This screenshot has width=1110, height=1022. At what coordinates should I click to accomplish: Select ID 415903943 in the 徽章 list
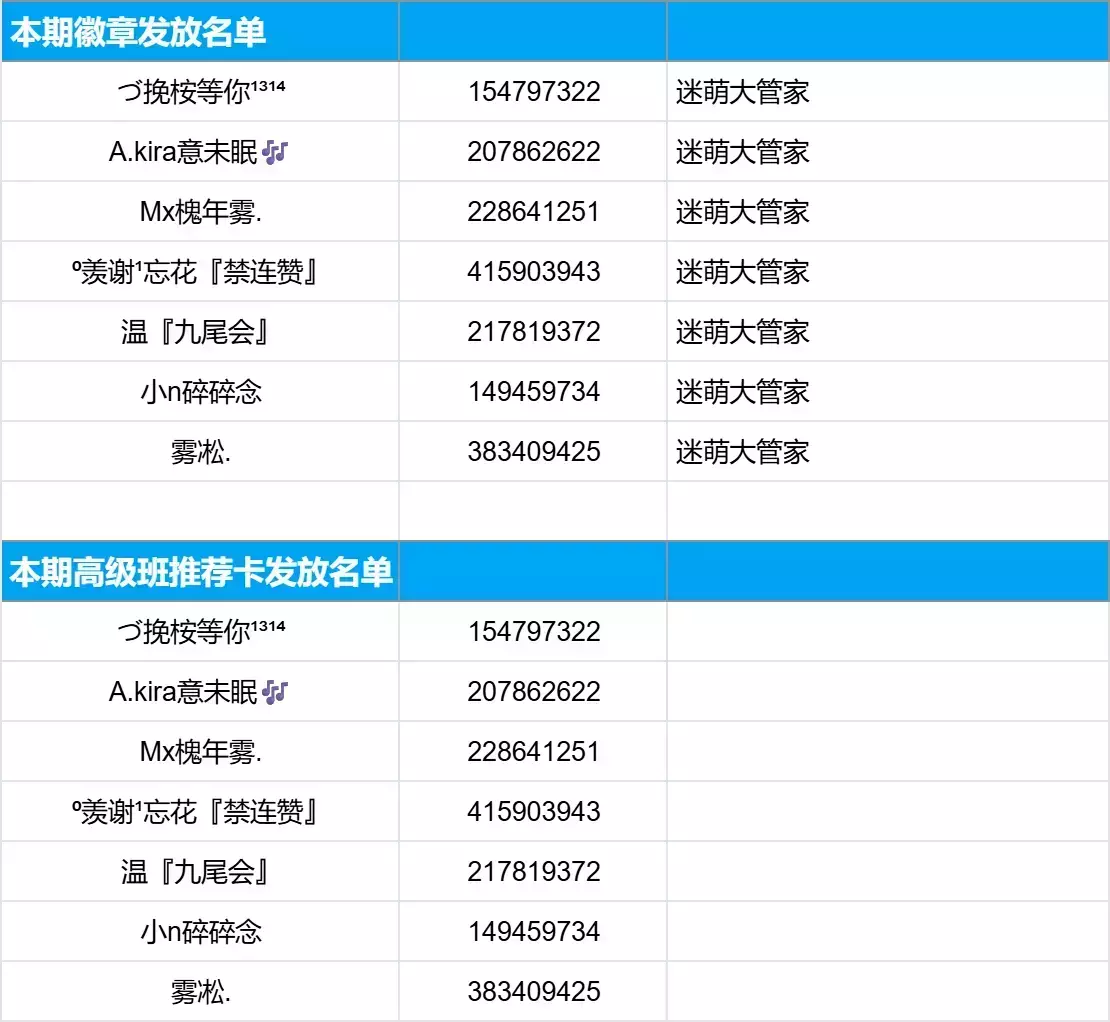tap(533, 272)
